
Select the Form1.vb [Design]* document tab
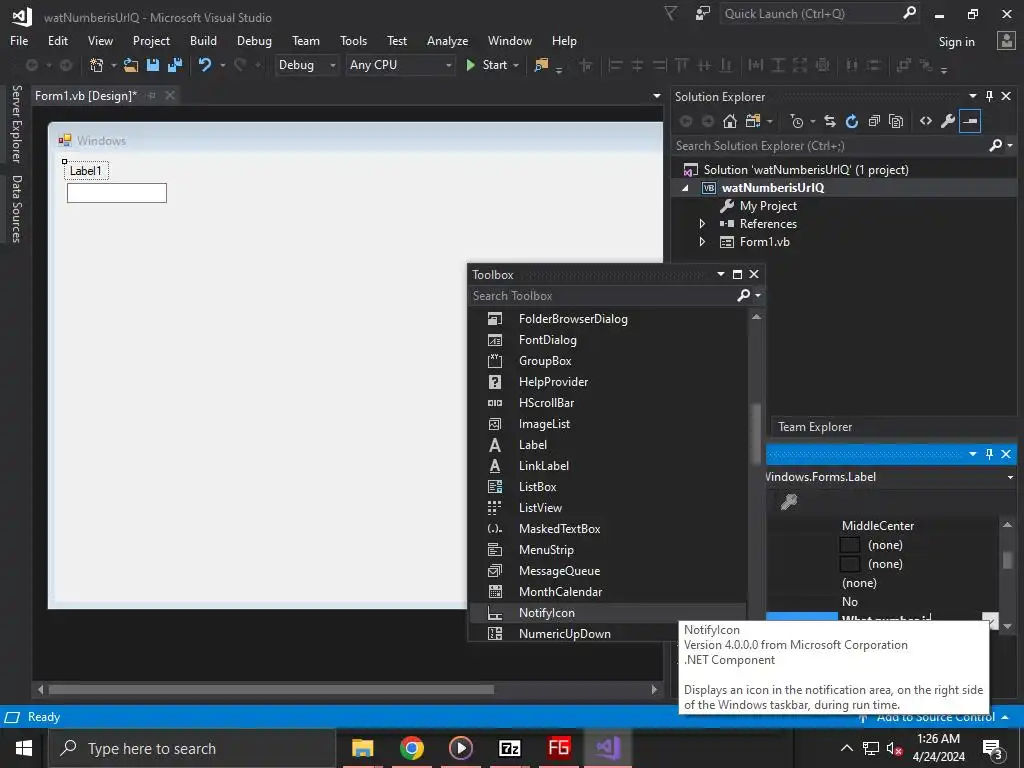click(x=86, y=95)
